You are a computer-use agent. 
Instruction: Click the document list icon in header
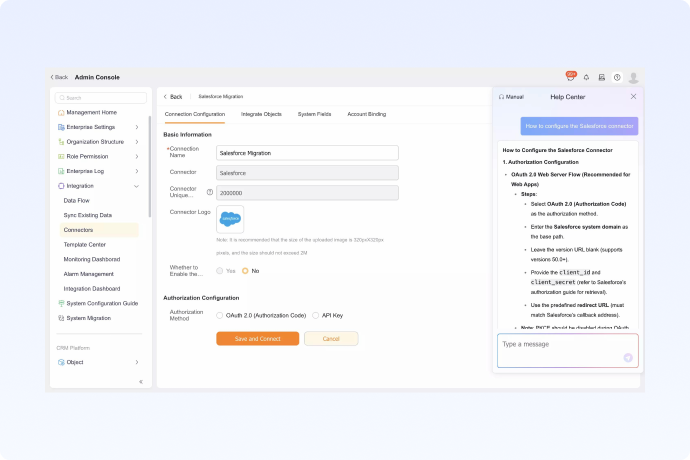tap(602, 77)
